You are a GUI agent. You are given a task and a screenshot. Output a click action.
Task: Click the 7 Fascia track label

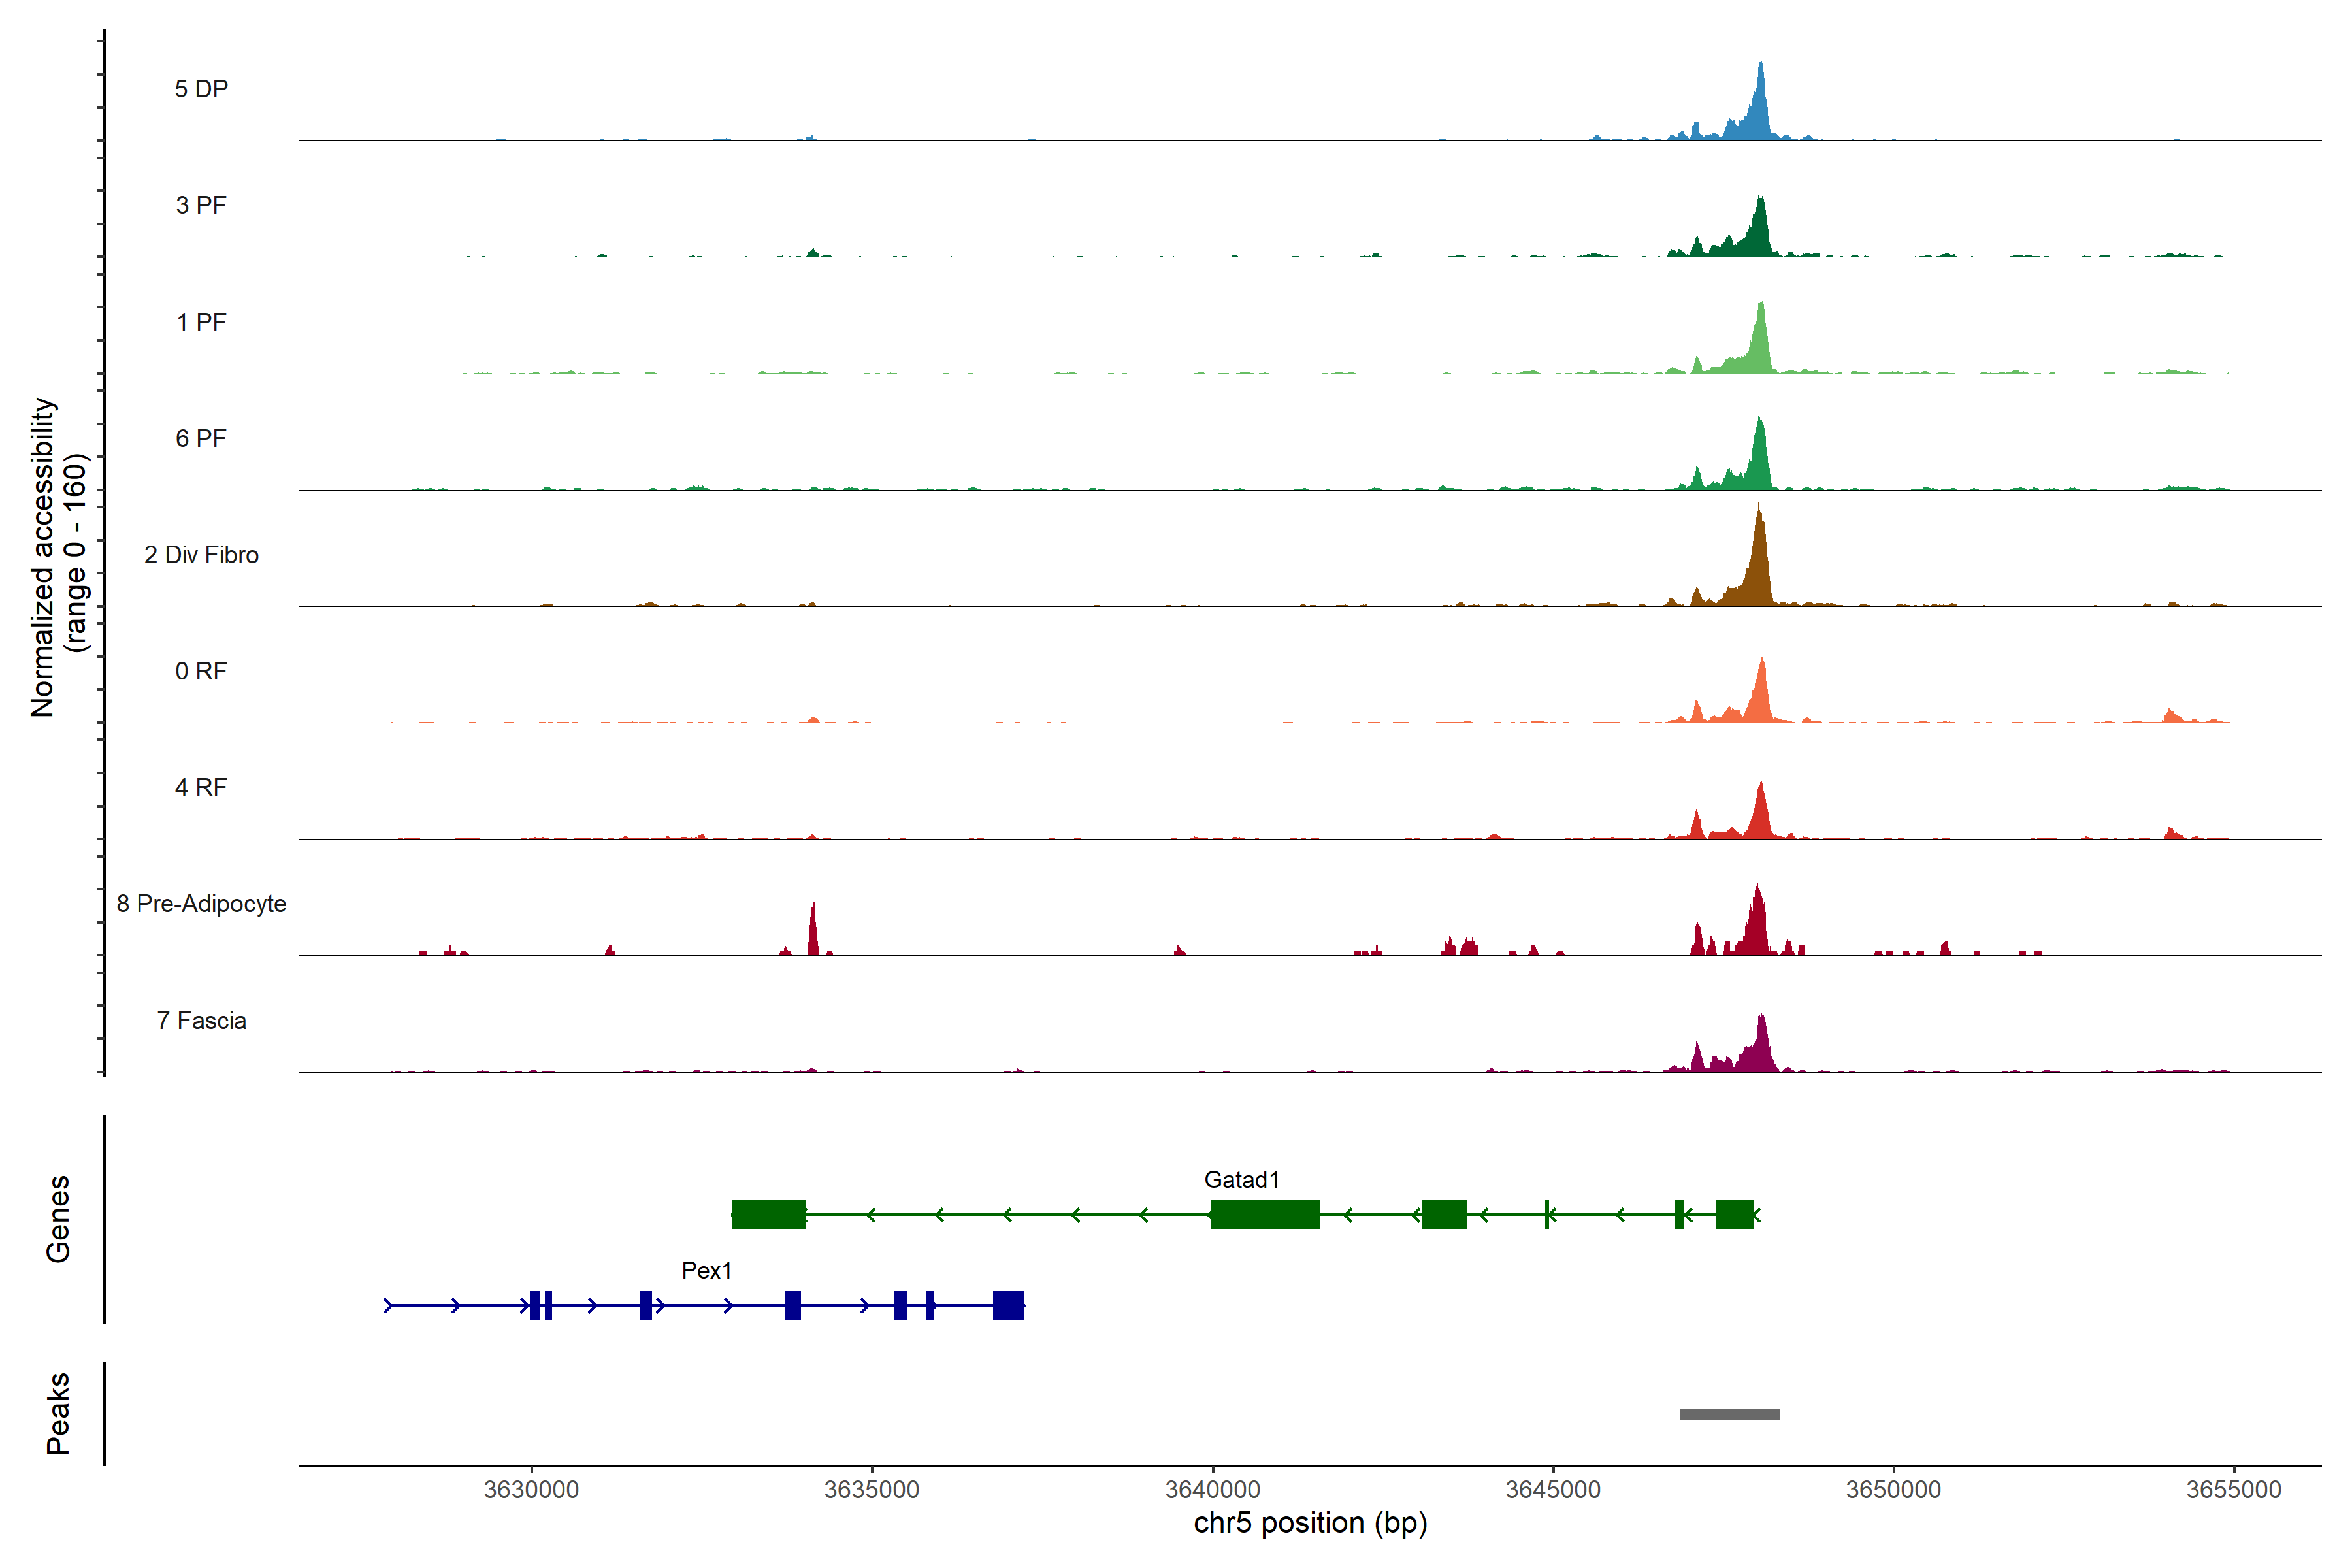tap(201, 1021)
